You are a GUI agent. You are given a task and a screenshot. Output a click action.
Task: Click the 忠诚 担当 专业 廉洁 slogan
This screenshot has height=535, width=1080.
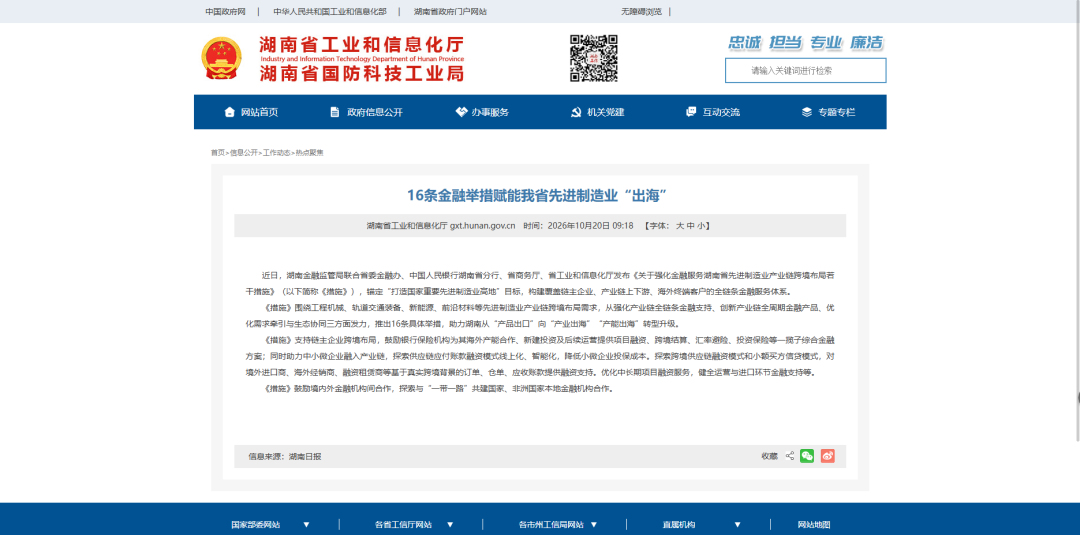[x=806, y=43]
